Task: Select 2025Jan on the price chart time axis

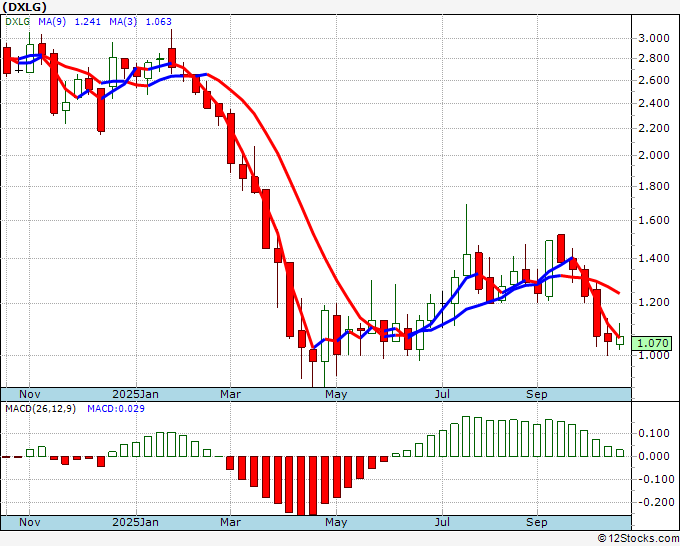Action: 135,394
